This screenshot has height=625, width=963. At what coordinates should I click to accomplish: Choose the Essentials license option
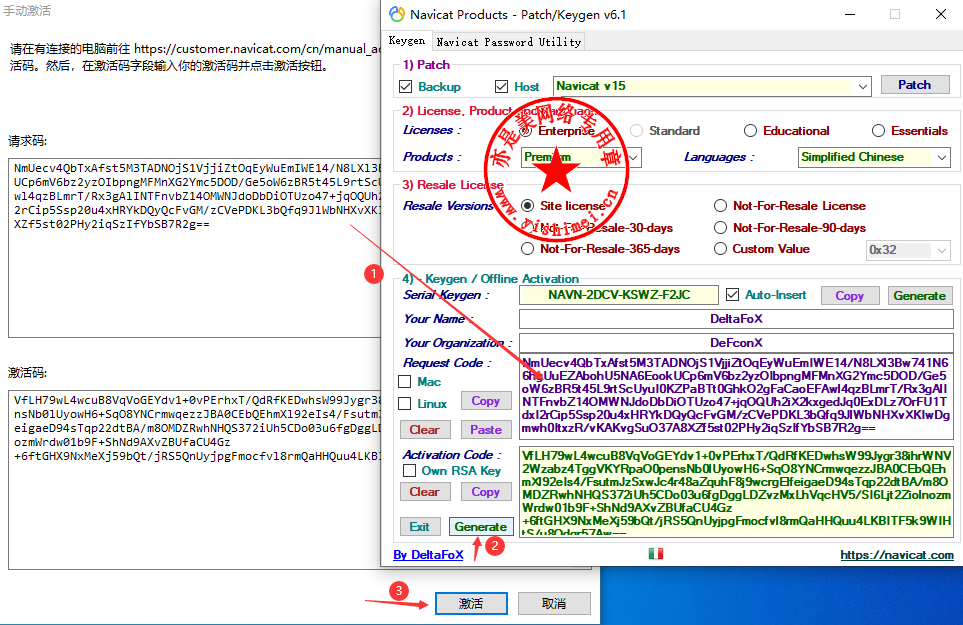tap(878, 131)
